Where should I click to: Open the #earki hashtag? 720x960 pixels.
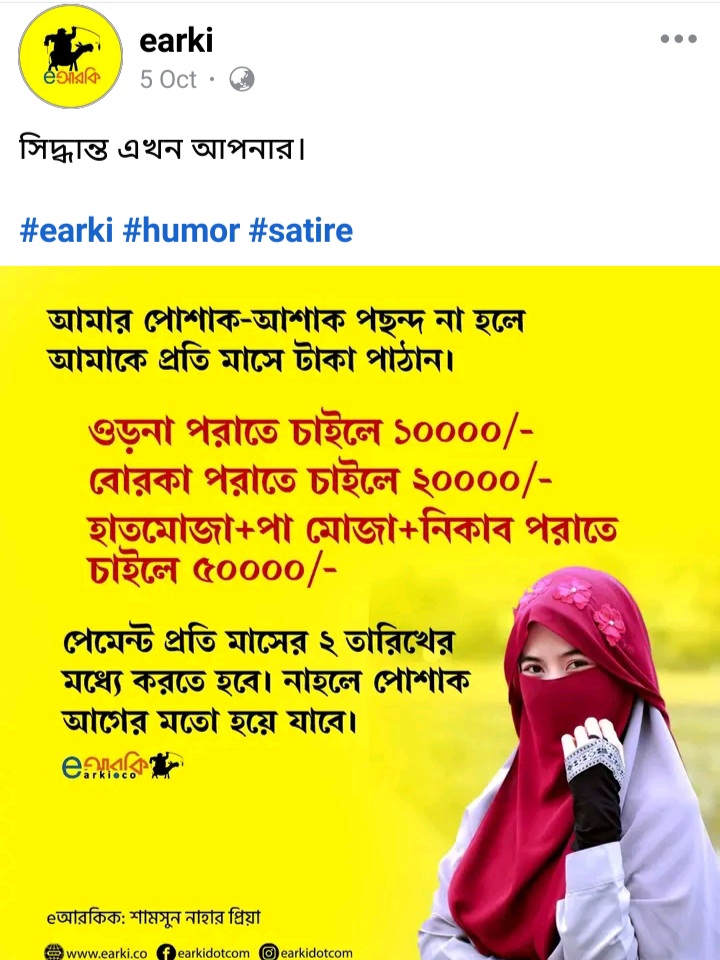(x=67, y=231)
